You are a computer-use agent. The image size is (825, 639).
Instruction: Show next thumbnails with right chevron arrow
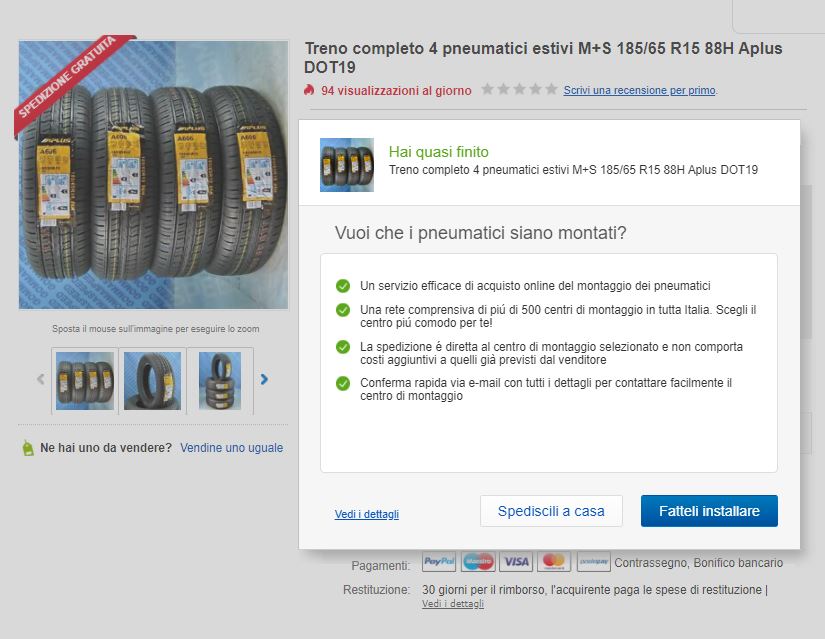pos(264,379)
